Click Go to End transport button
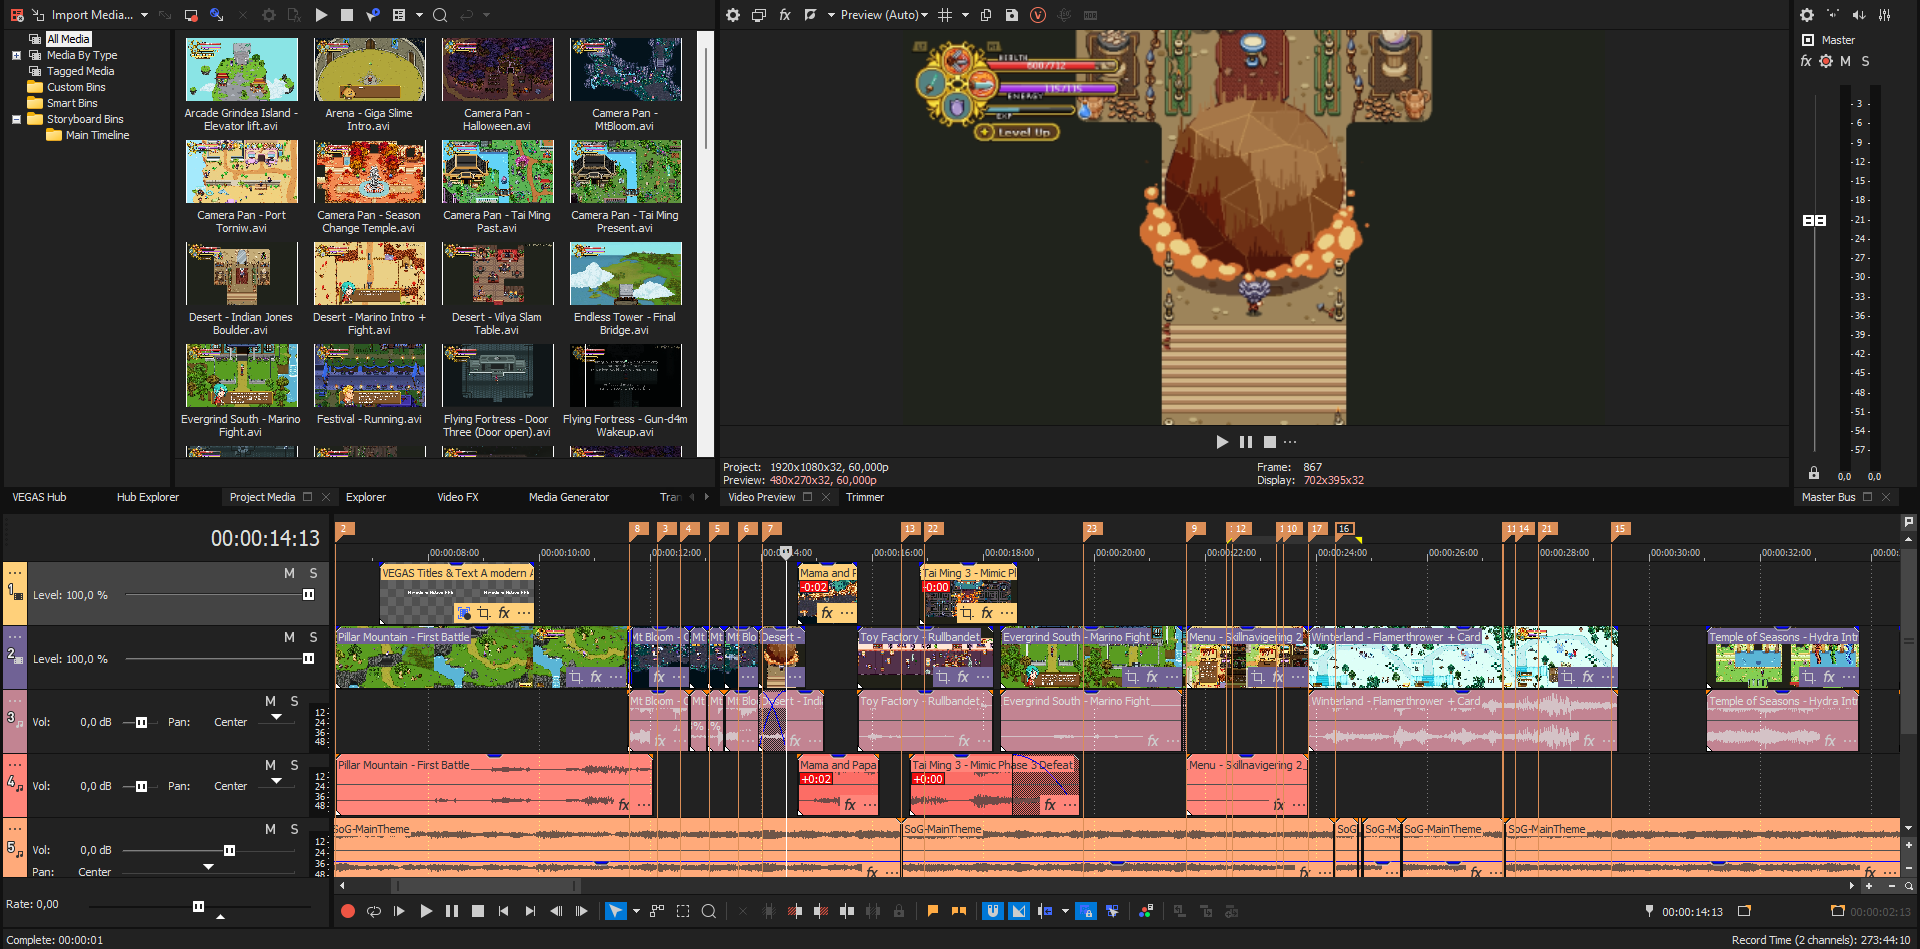 pyautogui.click(x=530, y=911)
